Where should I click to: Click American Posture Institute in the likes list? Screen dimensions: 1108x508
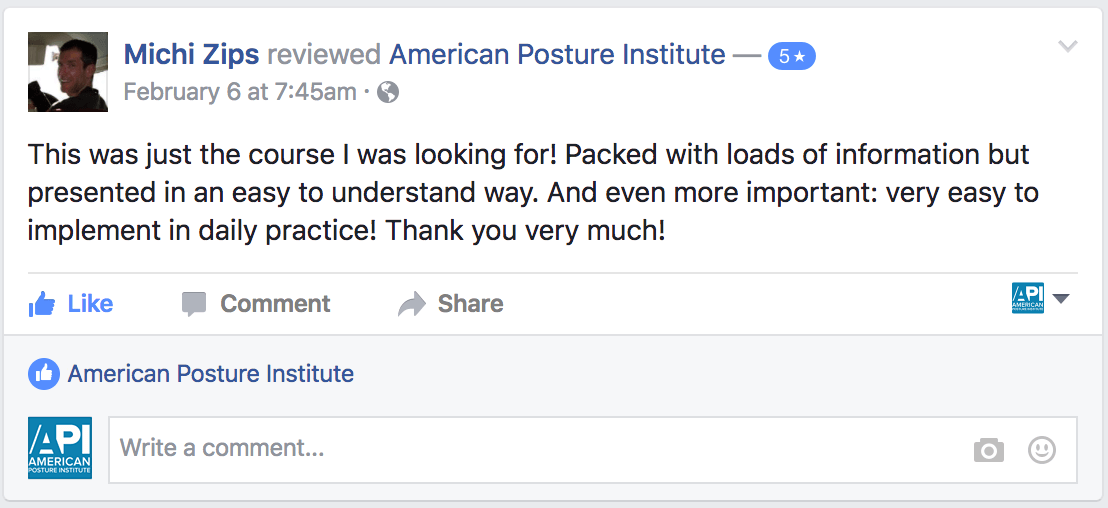point(210,374)
